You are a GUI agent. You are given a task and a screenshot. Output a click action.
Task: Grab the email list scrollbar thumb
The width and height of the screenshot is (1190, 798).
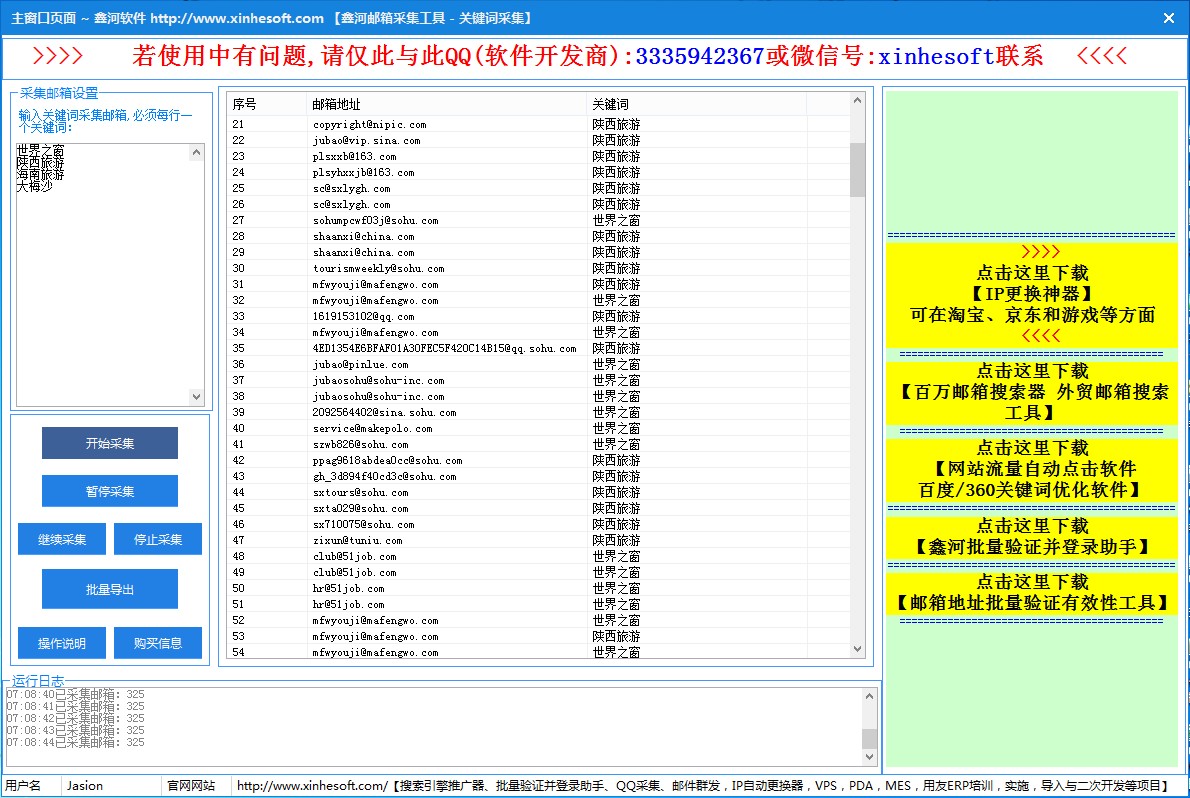858,169
